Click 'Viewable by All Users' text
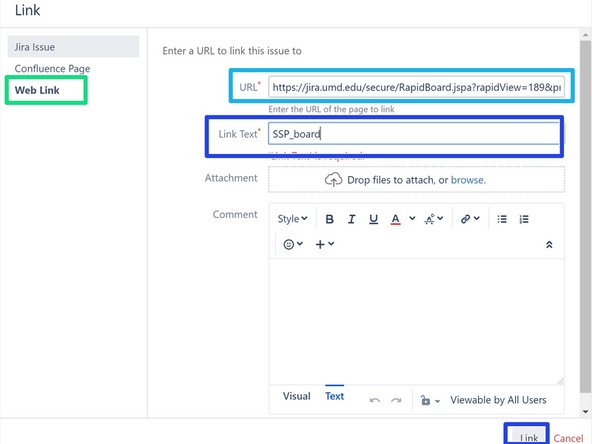592x444 pixels. tap(498, 400)
